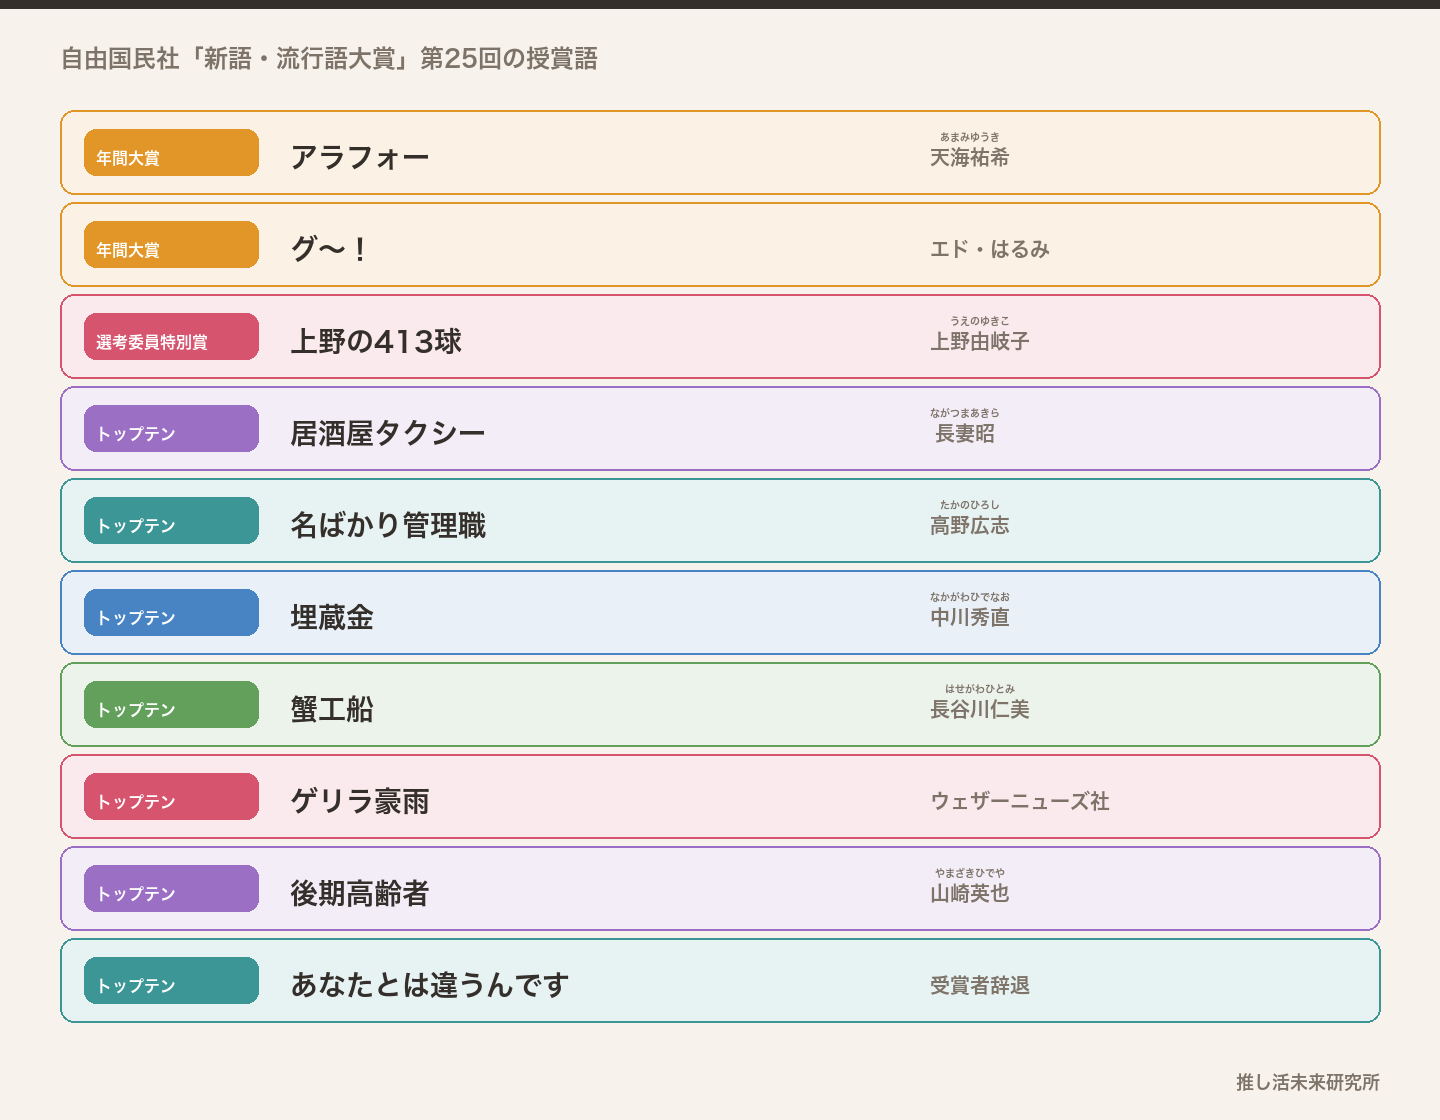Select the word 居酒屋タクシー
This screenshot has width=1440, height=1120.
388,433
